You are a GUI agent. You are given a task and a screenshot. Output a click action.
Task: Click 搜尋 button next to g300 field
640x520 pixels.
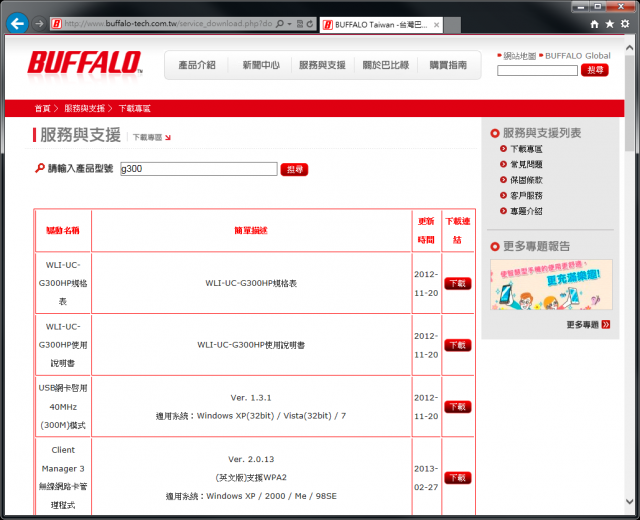point(294,169)
